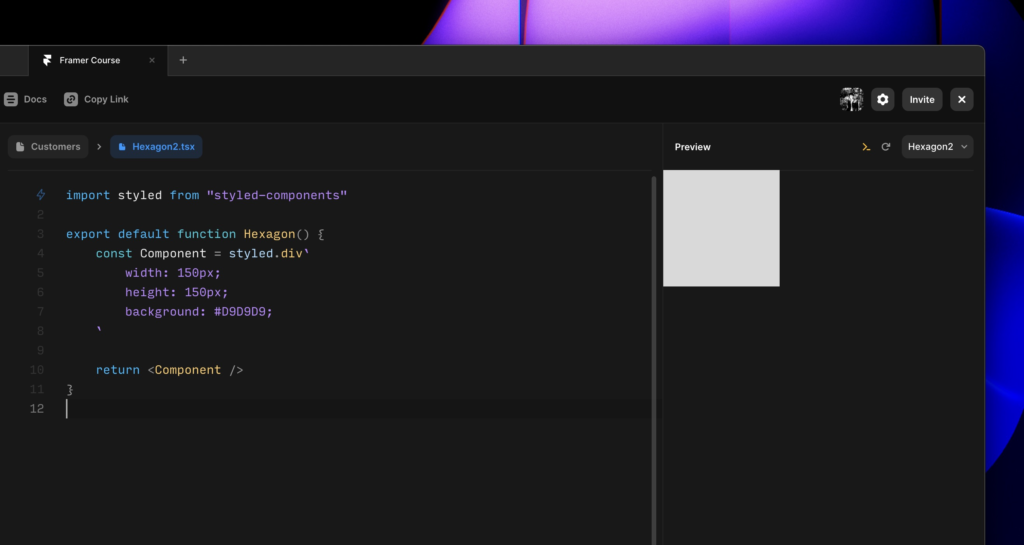Open the Docs panel
Screen dimensions: 1024x545
(25, 99)
